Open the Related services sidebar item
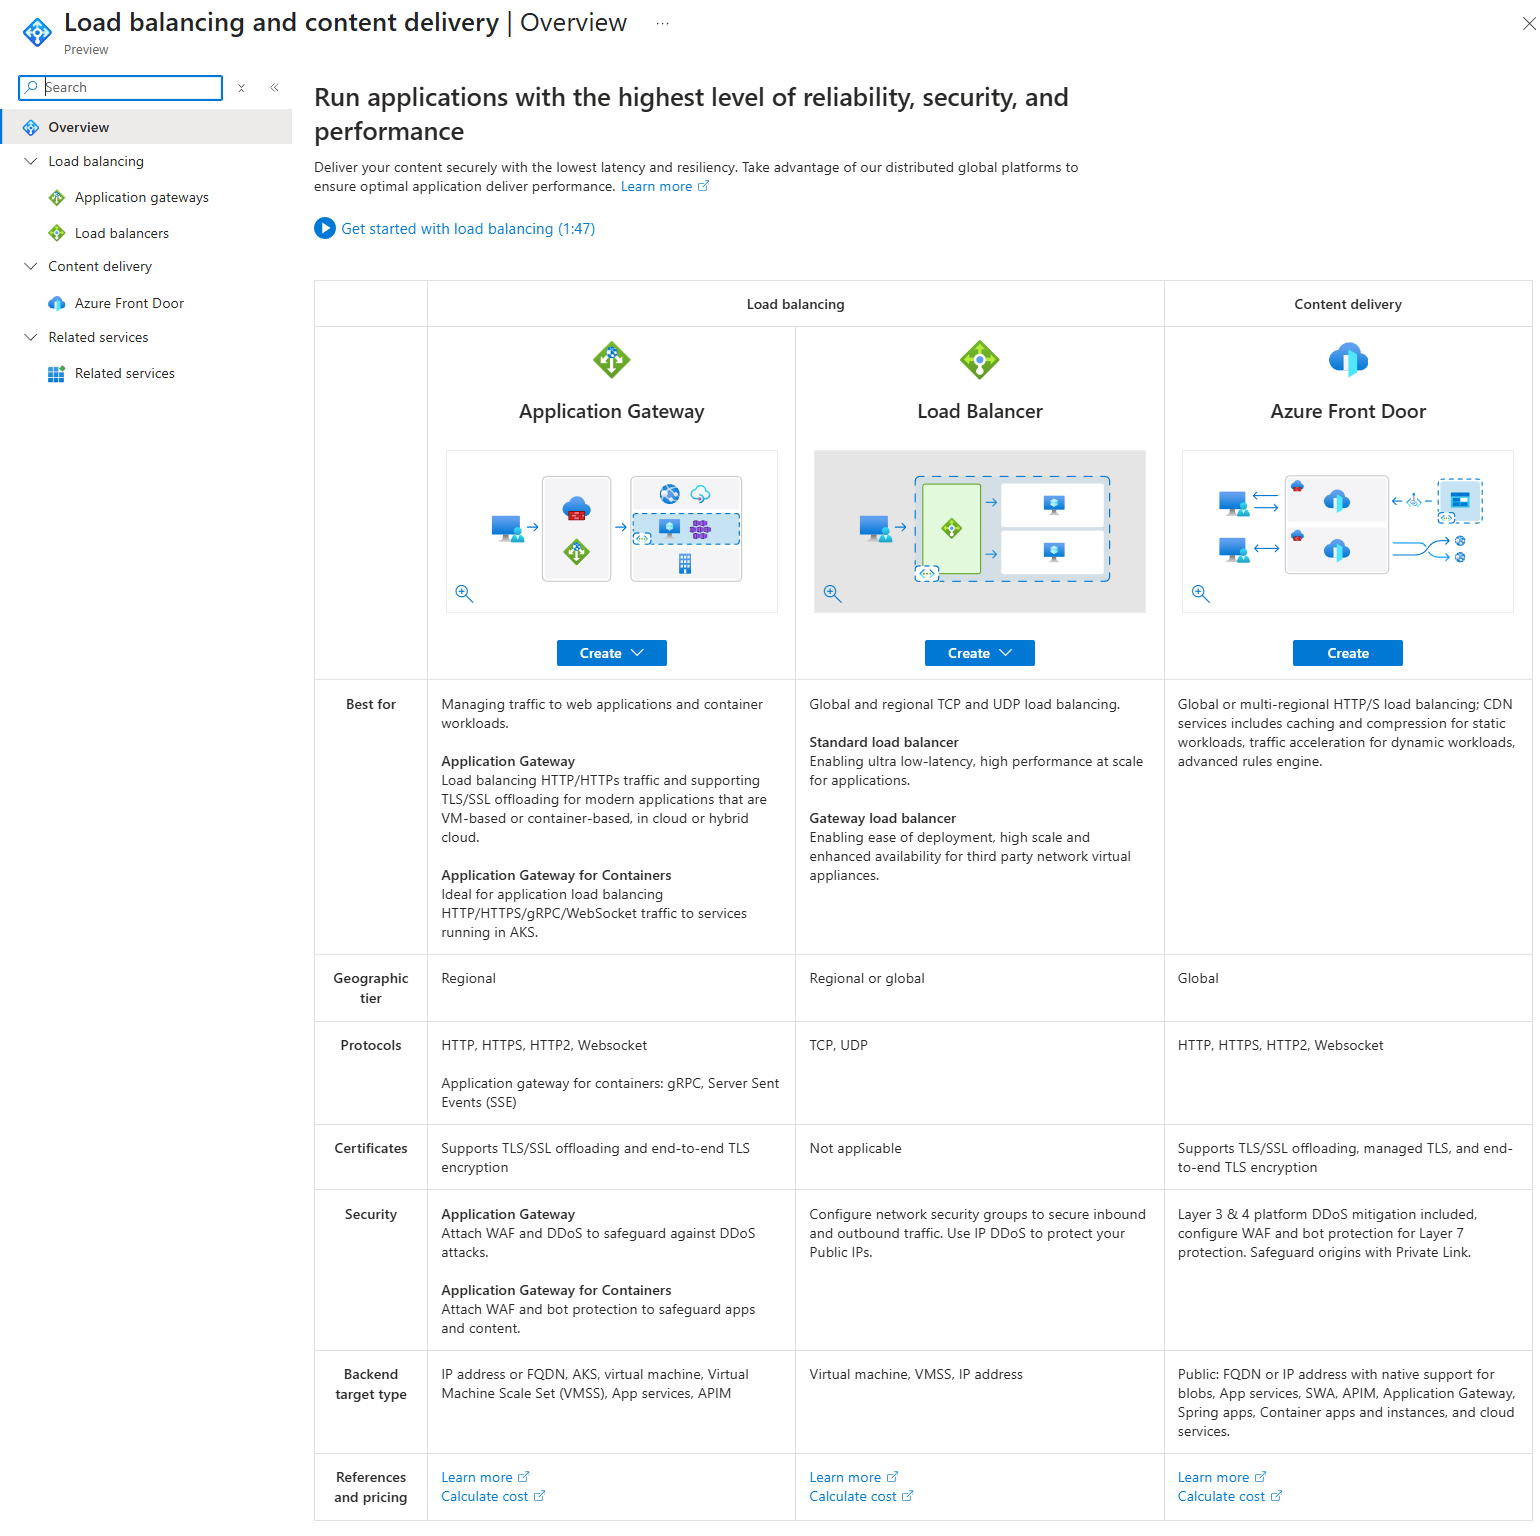Viewport: 1540px width, 1536px height. (x=124, y=373)
